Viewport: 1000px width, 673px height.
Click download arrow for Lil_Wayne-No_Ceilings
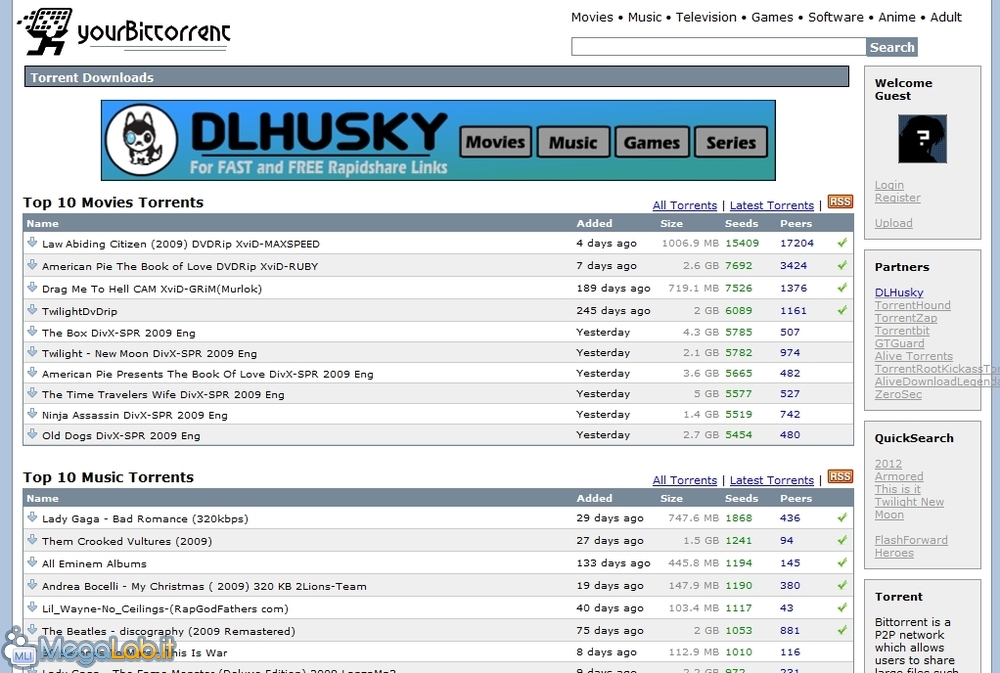[32, 607]
